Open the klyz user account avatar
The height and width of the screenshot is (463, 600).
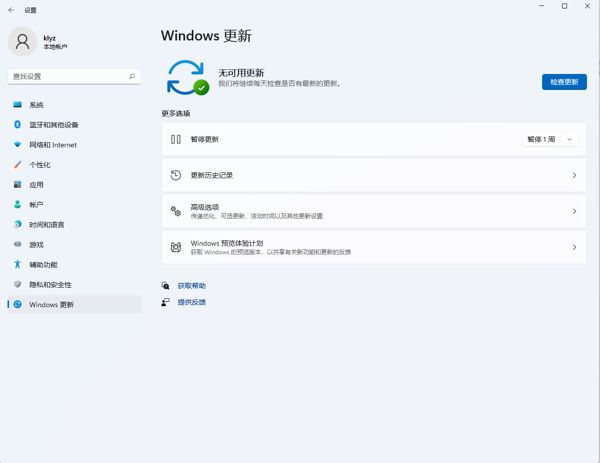click(x=22, y=41)
